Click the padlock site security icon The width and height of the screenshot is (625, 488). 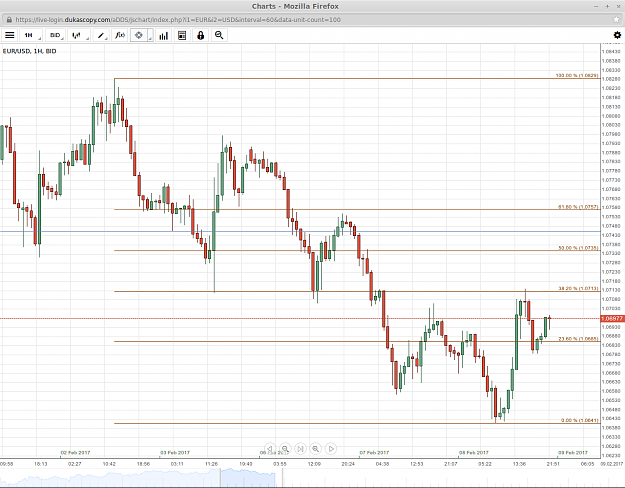9,20
